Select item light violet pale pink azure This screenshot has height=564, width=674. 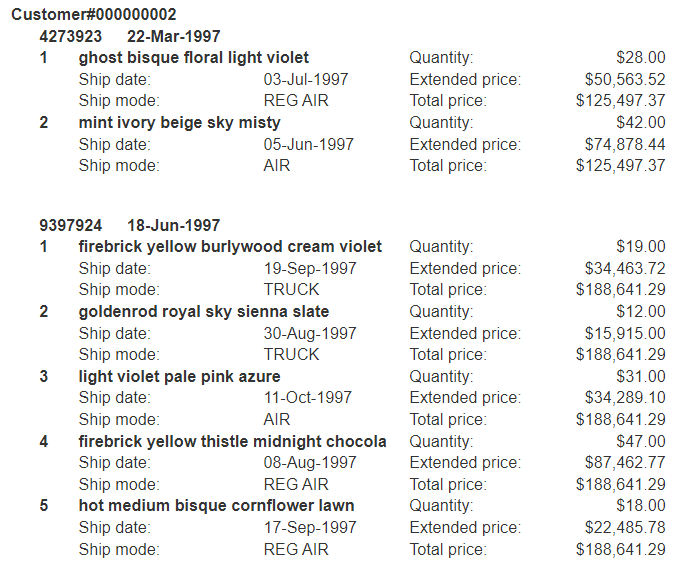(x=180, y=376)
